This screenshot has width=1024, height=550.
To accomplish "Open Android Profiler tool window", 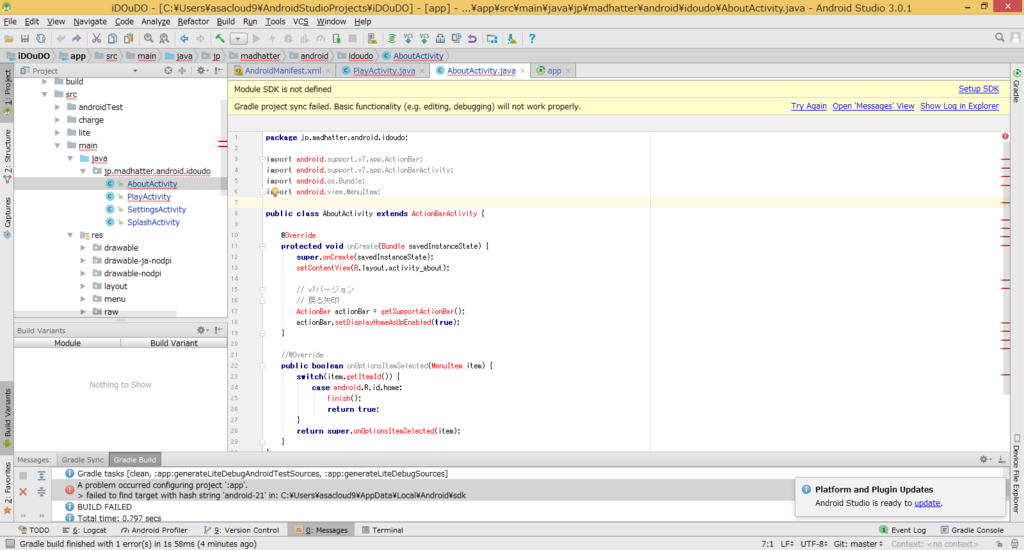I will [154, 530].
